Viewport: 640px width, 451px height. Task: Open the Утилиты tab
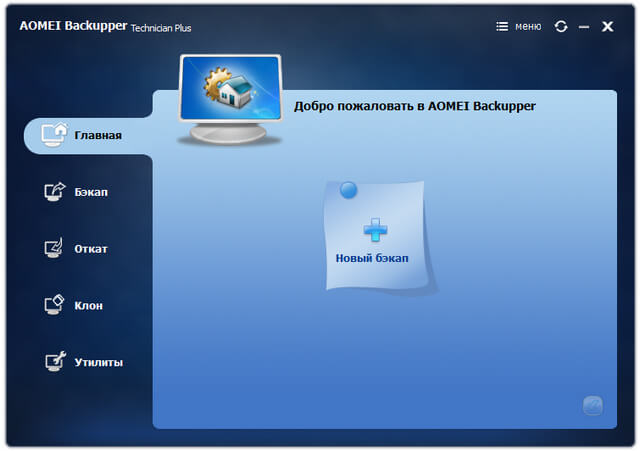84,362
